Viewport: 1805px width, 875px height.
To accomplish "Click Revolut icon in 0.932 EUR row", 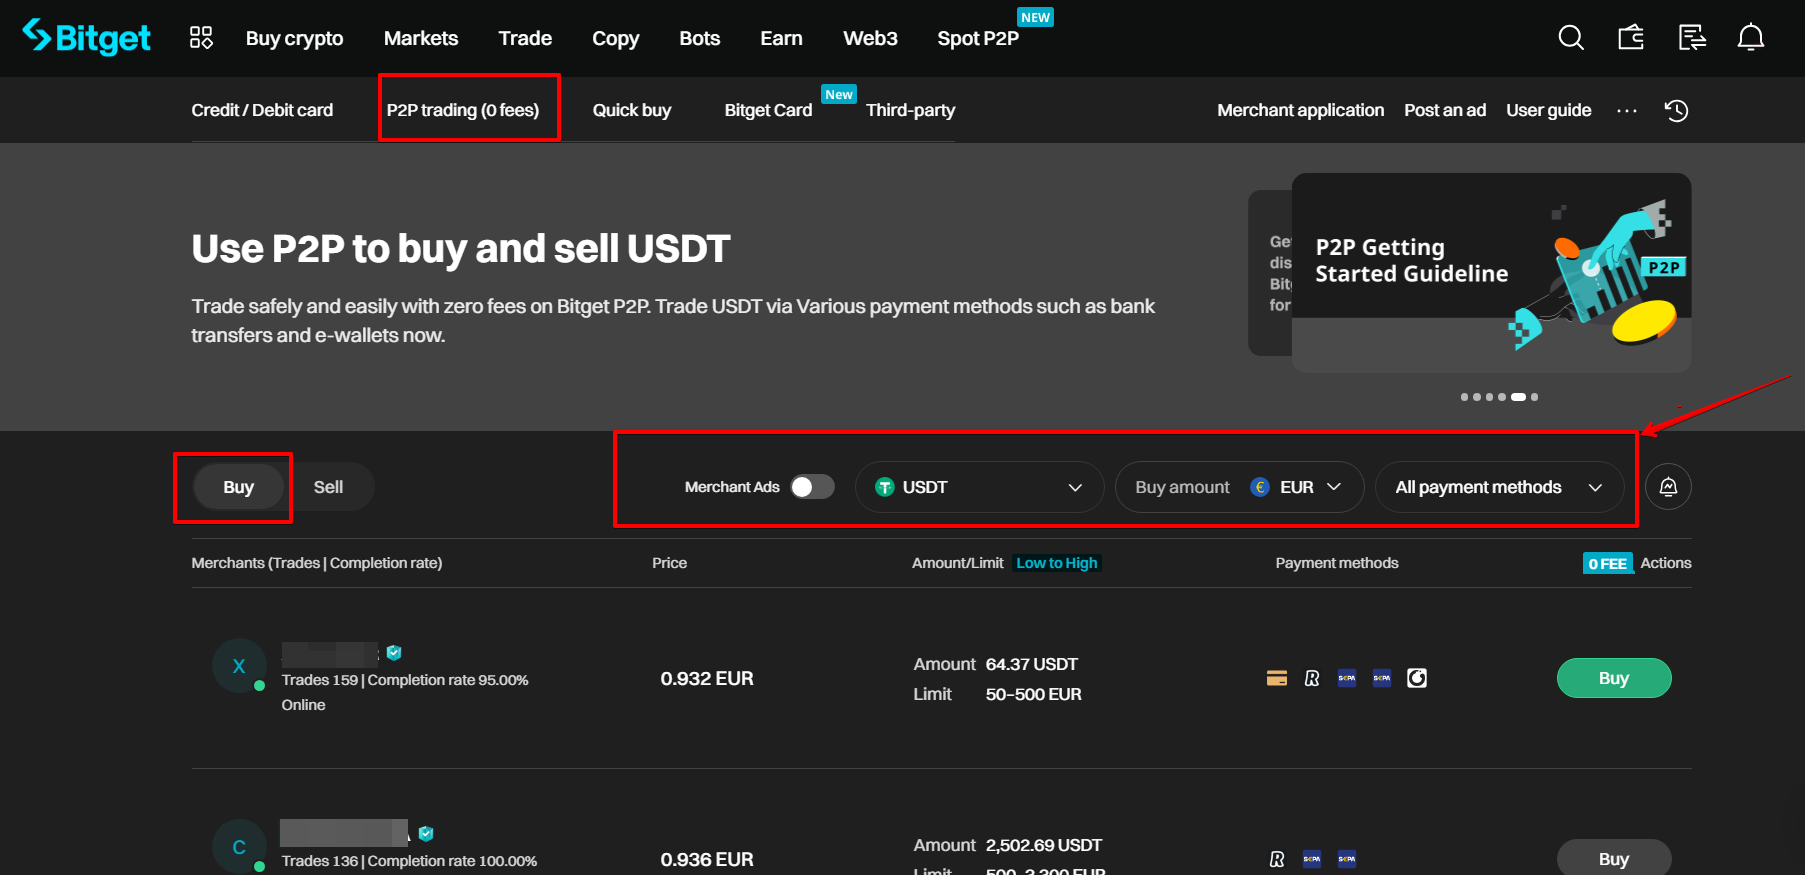I will pyautogui.click(x=1312, y=678).
